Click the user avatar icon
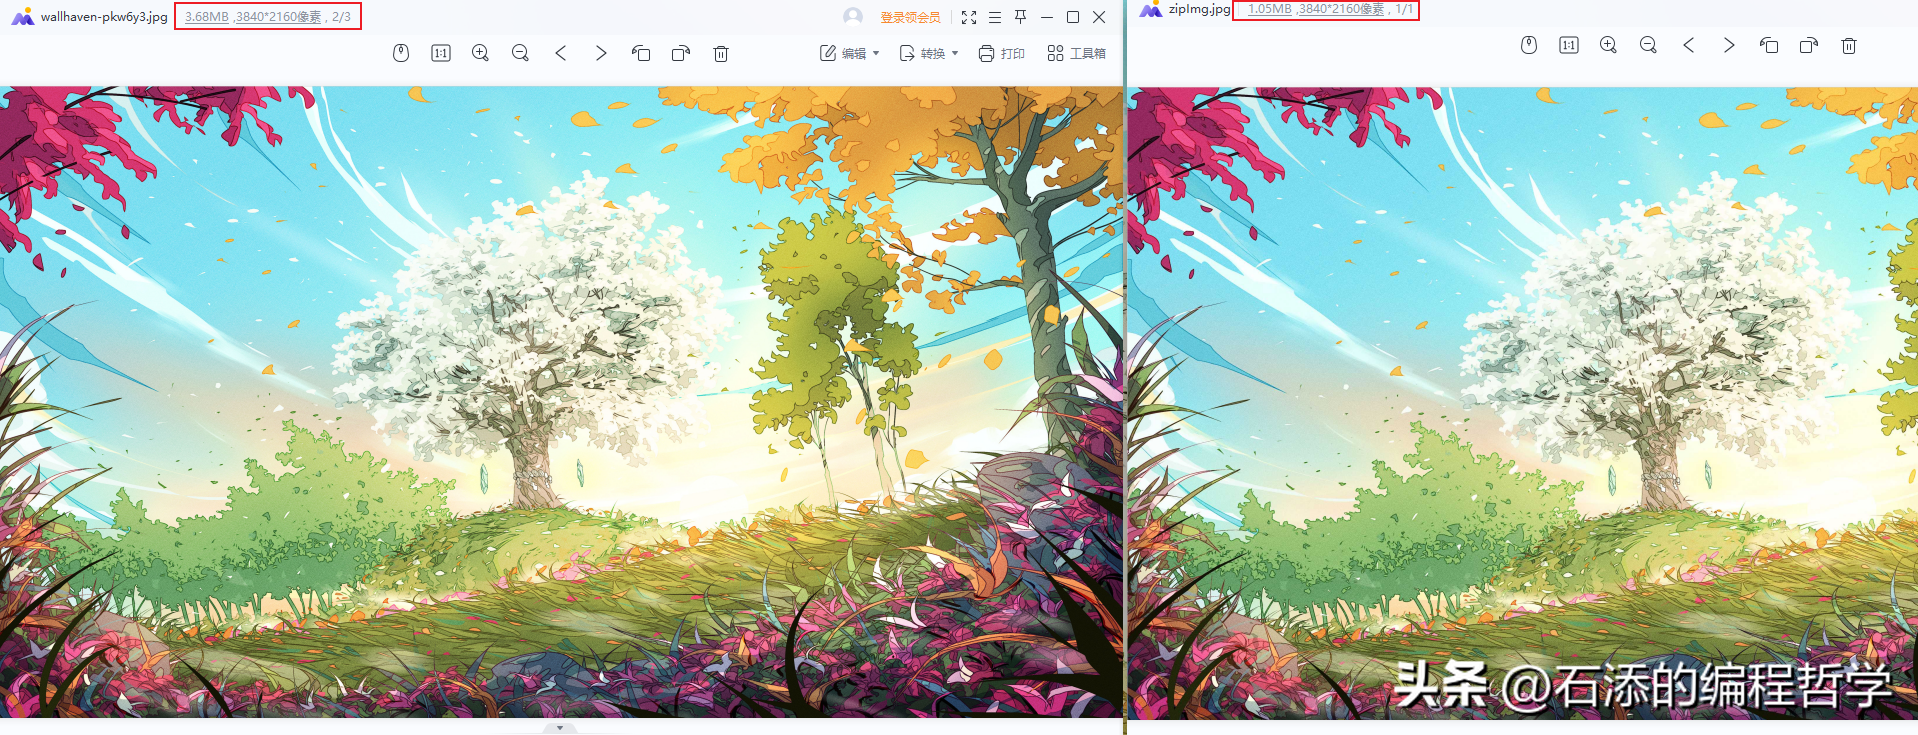The height and width of the screenshot is (735, 1918). pos(853,17)
